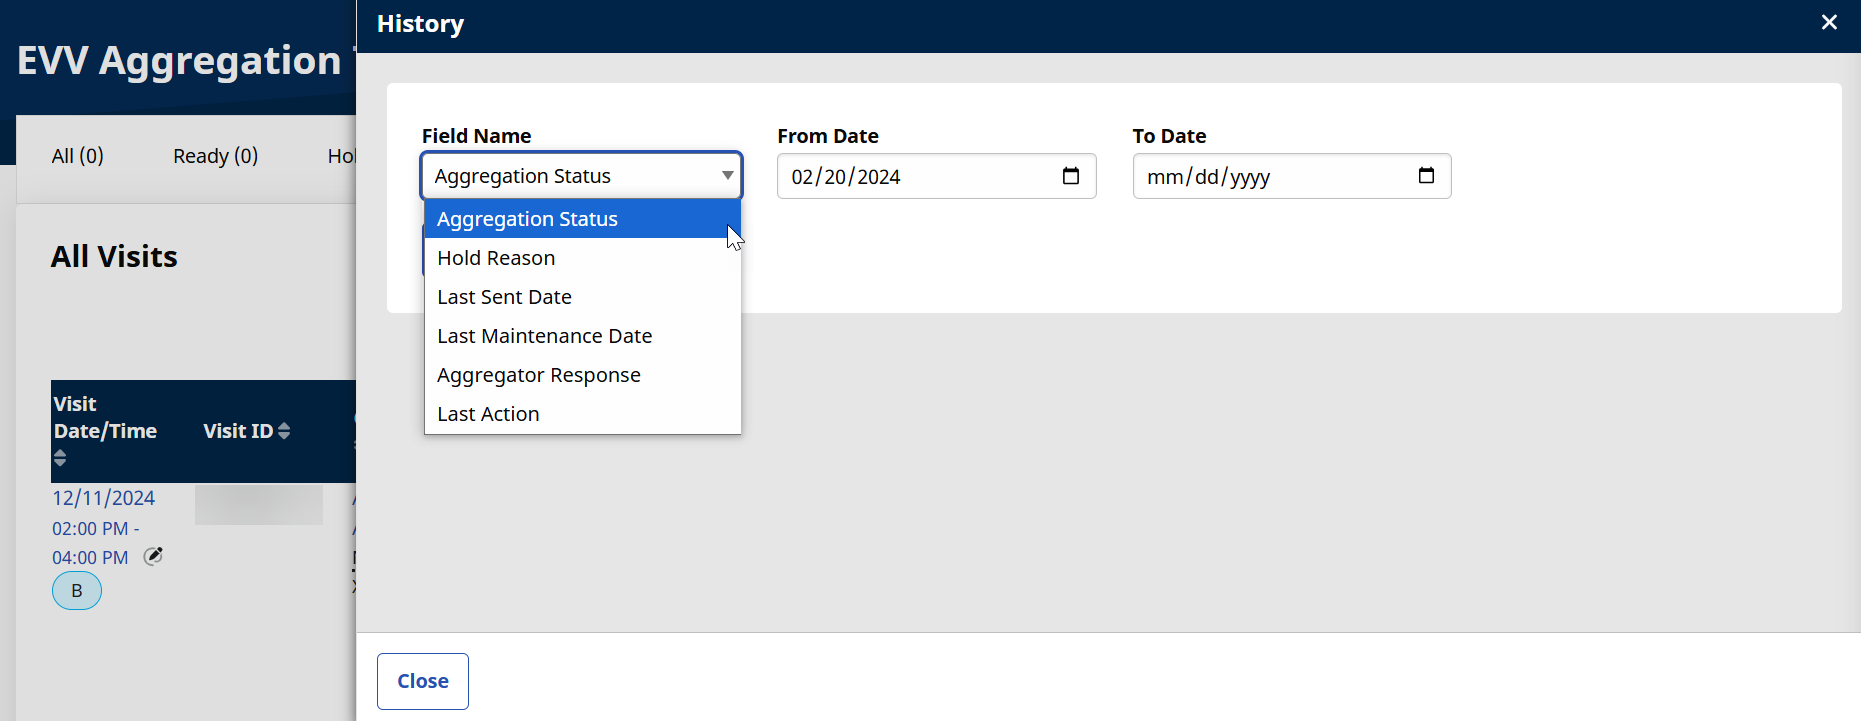Click the edit pencil icon beside visit time

(x=153, y=556)
